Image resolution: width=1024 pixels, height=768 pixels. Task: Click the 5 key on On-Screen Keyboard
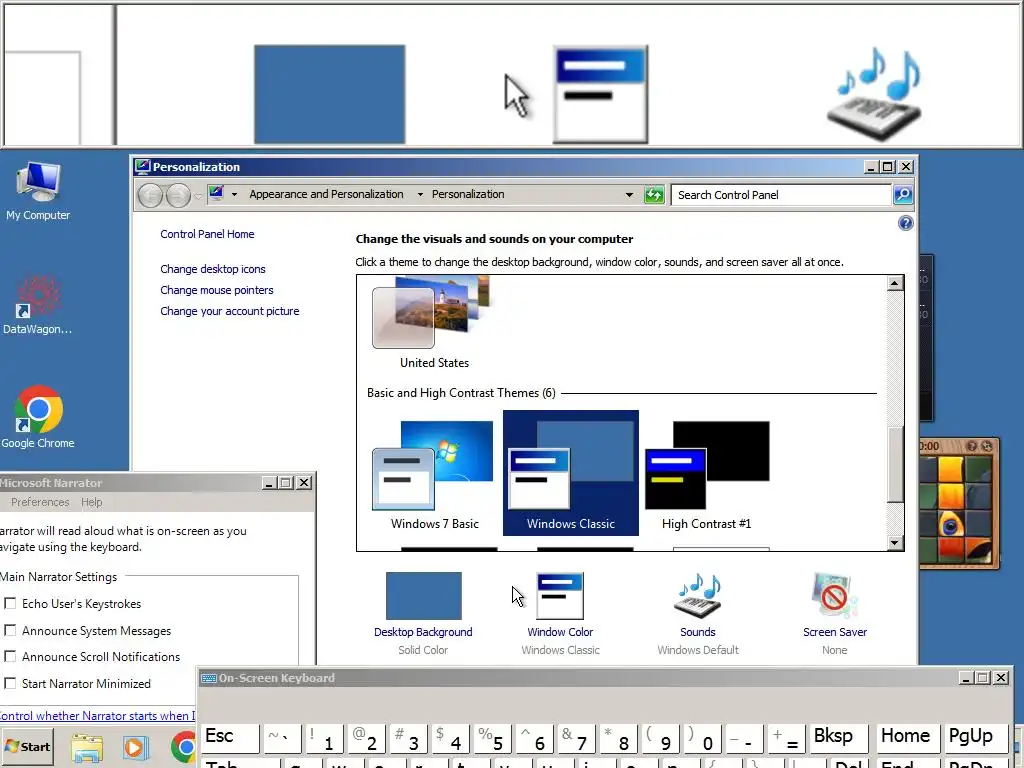click(x=491, y=738)
